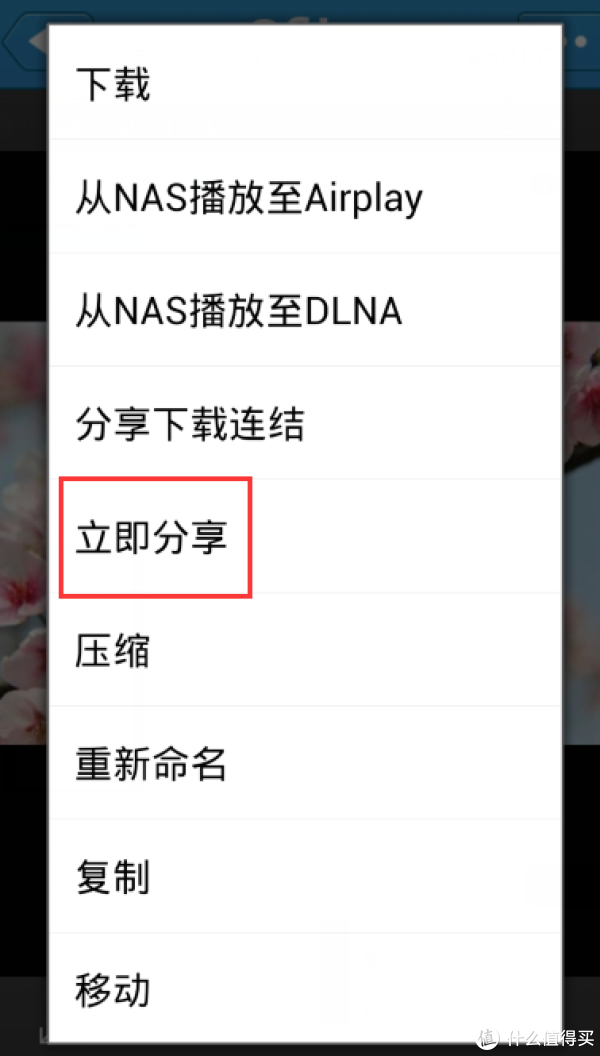
Task: Choose 从NAS播放至DLNA option
Action: 304,310
